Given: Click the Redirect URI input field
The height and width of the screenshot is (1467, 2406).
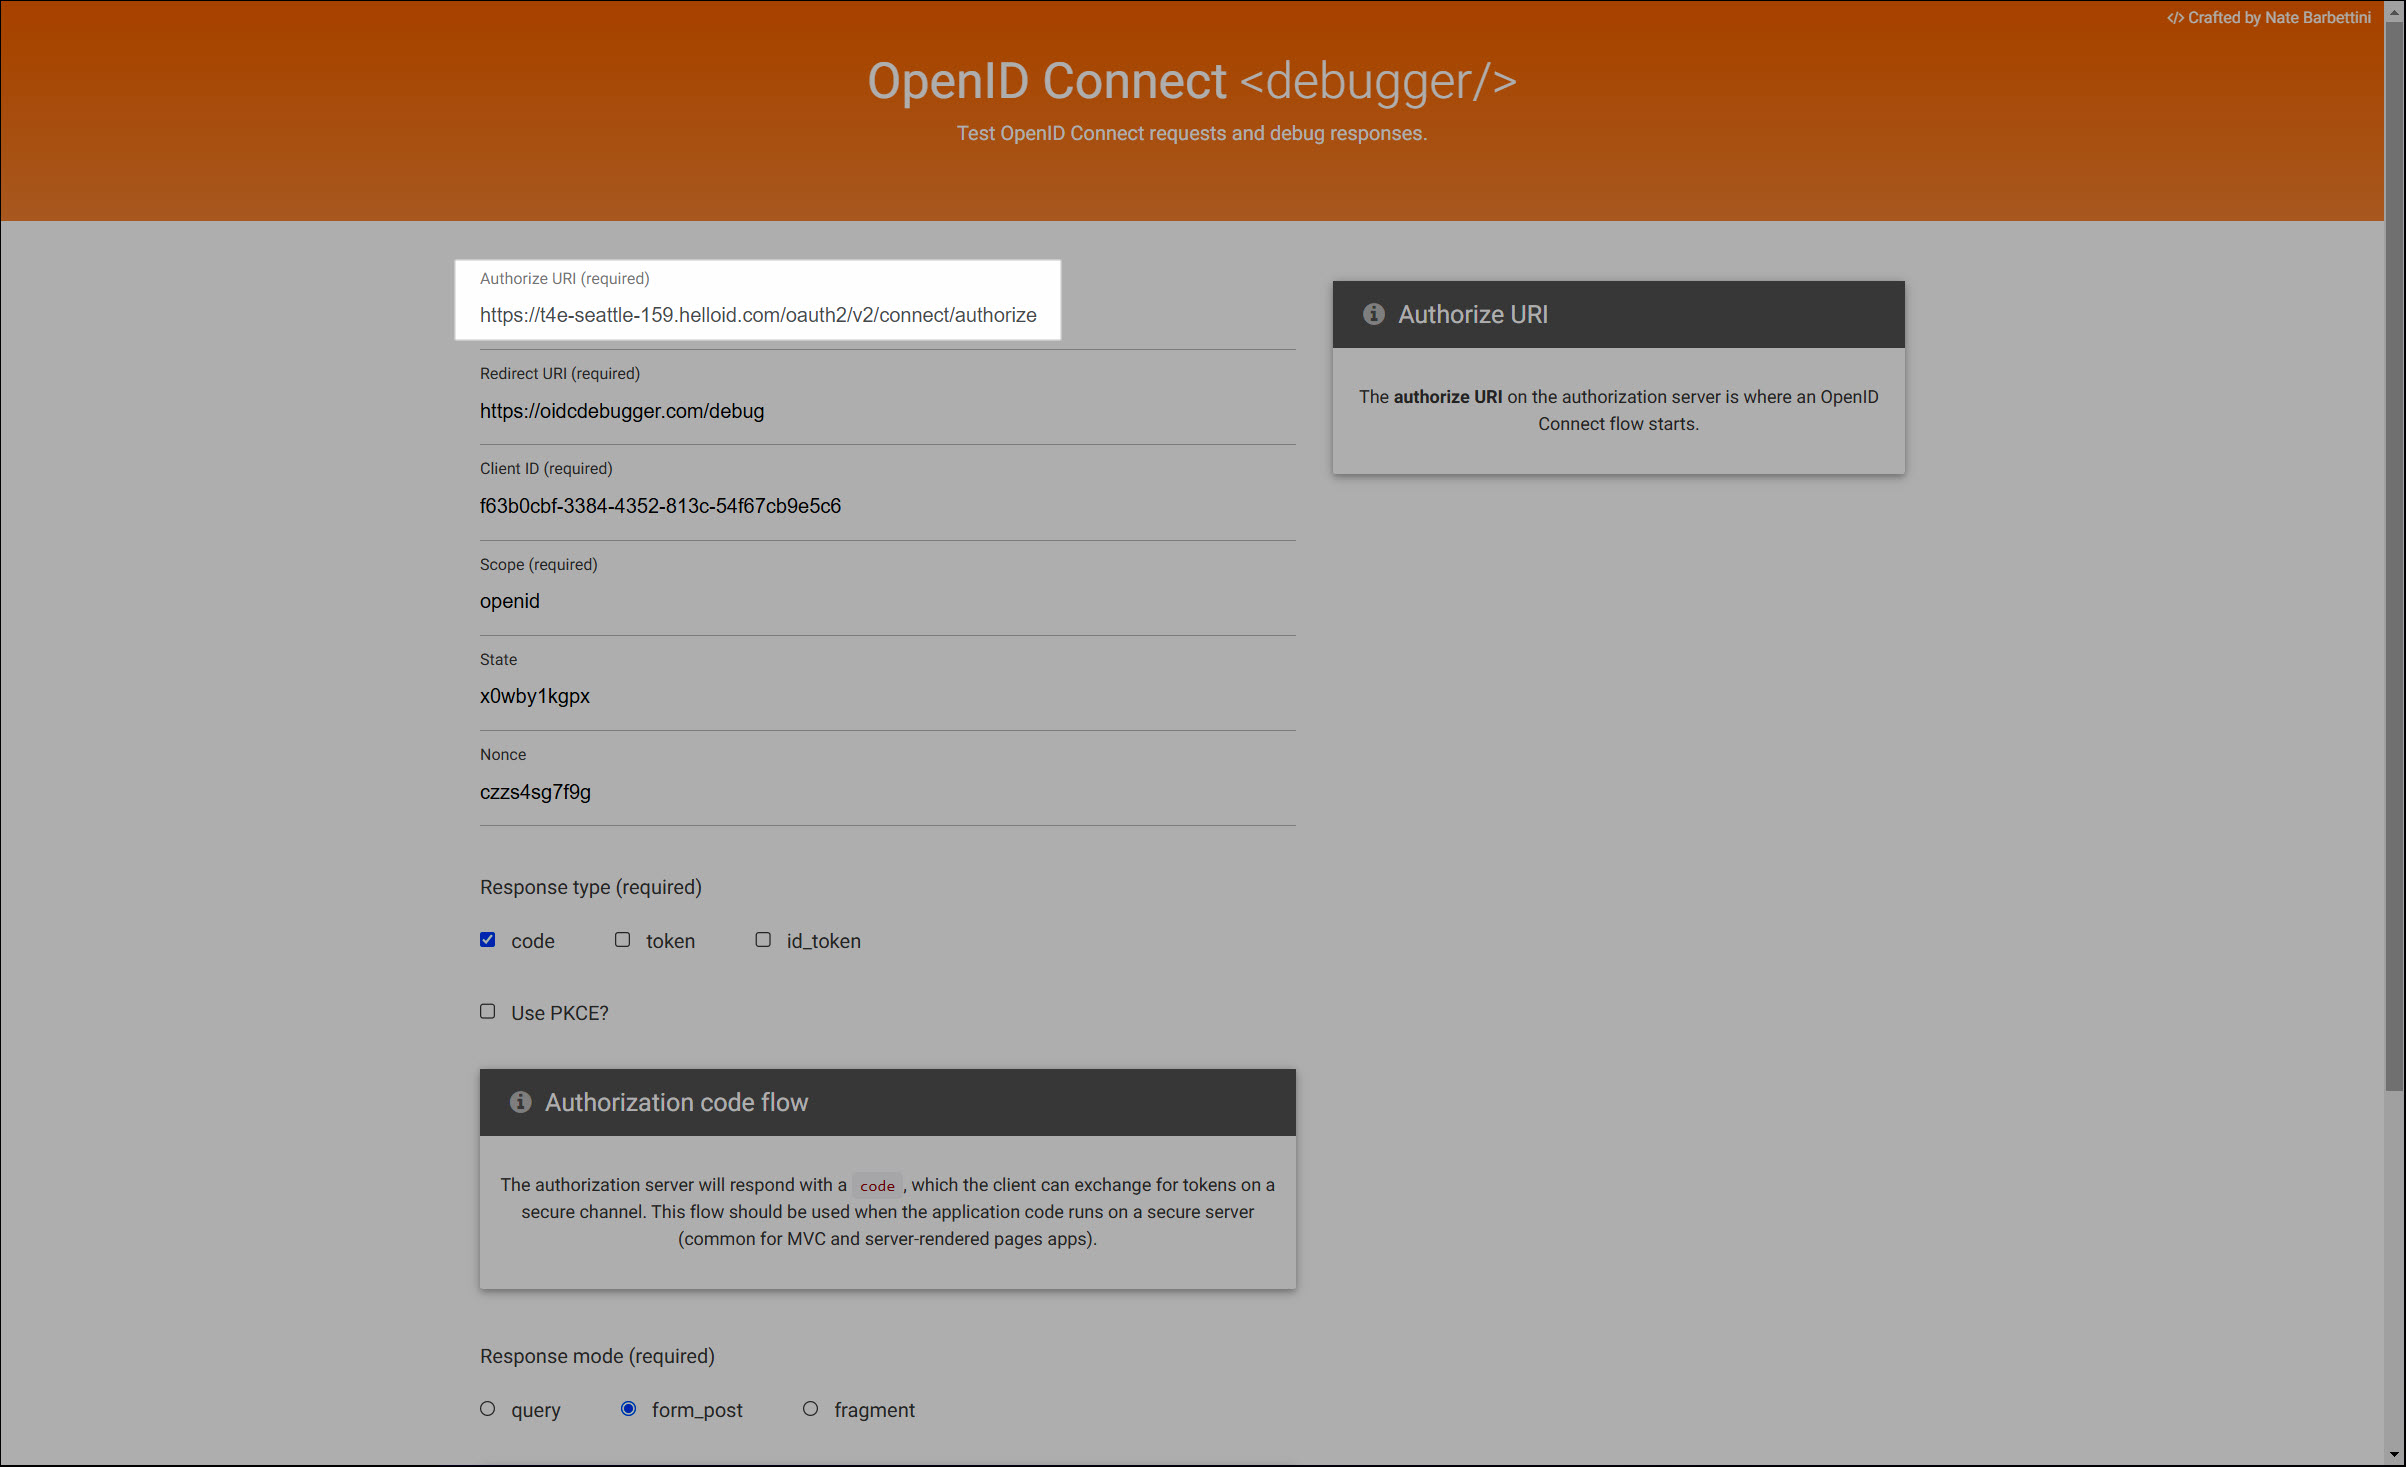Looking at the screenshot, I should pos(887,411).
